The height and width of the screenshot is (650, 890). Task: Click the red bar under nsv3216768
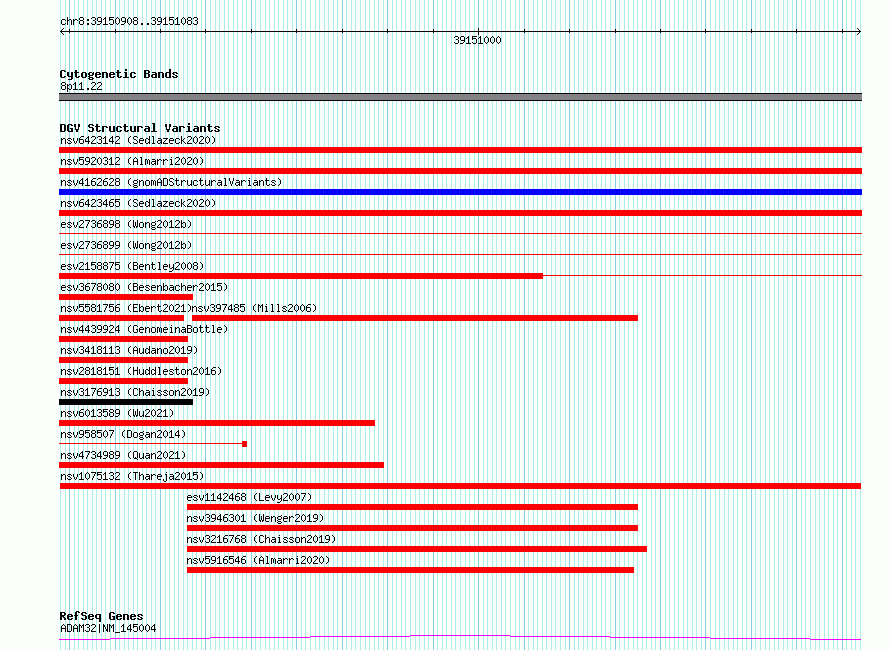[x=417, y=549]
